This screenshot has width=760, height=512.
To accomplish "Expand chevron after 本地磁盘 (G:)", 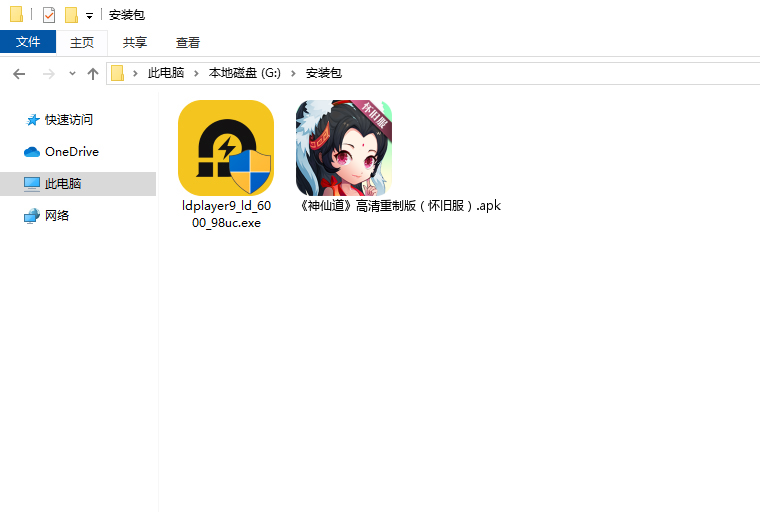I will point(293,73).
